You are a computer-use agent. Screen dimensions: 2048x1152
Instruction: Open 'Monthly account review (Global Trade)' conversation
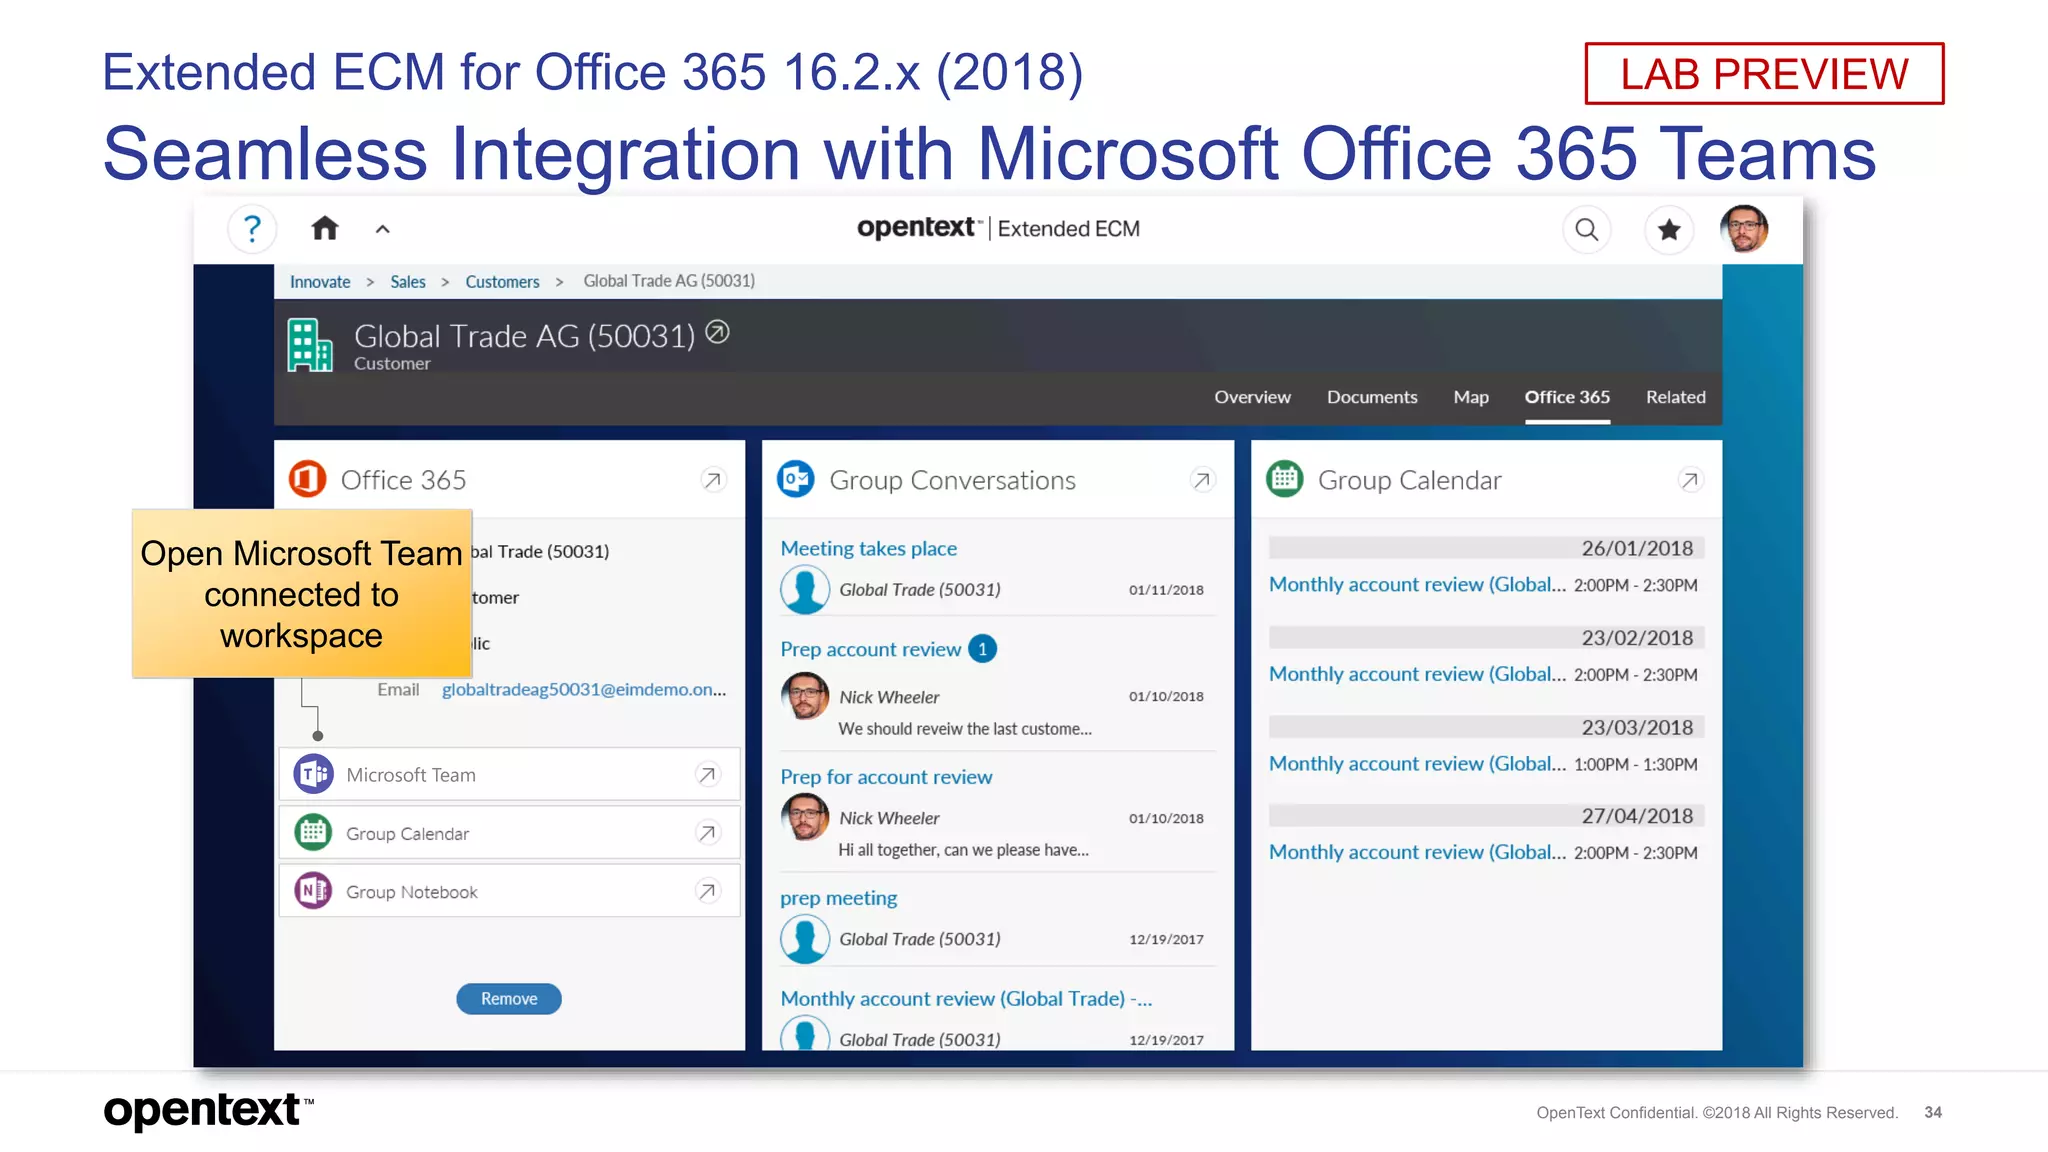pyautogui.click(x=966, y=999)
